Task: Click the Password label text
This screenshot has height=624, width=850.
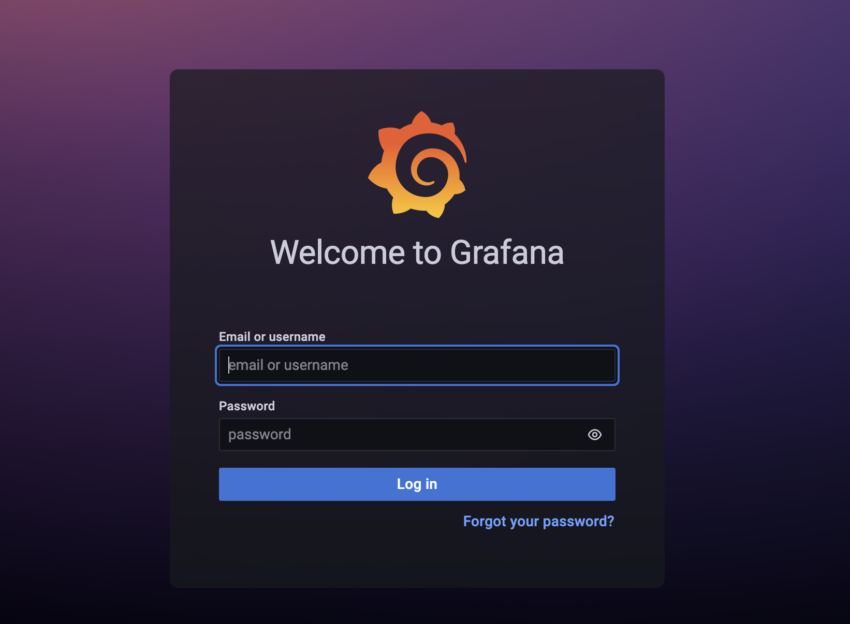Action: click(x=247, y=406)
